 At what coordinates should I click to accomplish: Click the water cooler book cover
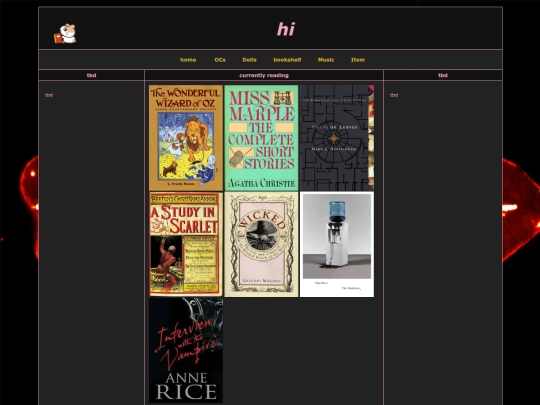coord(337,245)
